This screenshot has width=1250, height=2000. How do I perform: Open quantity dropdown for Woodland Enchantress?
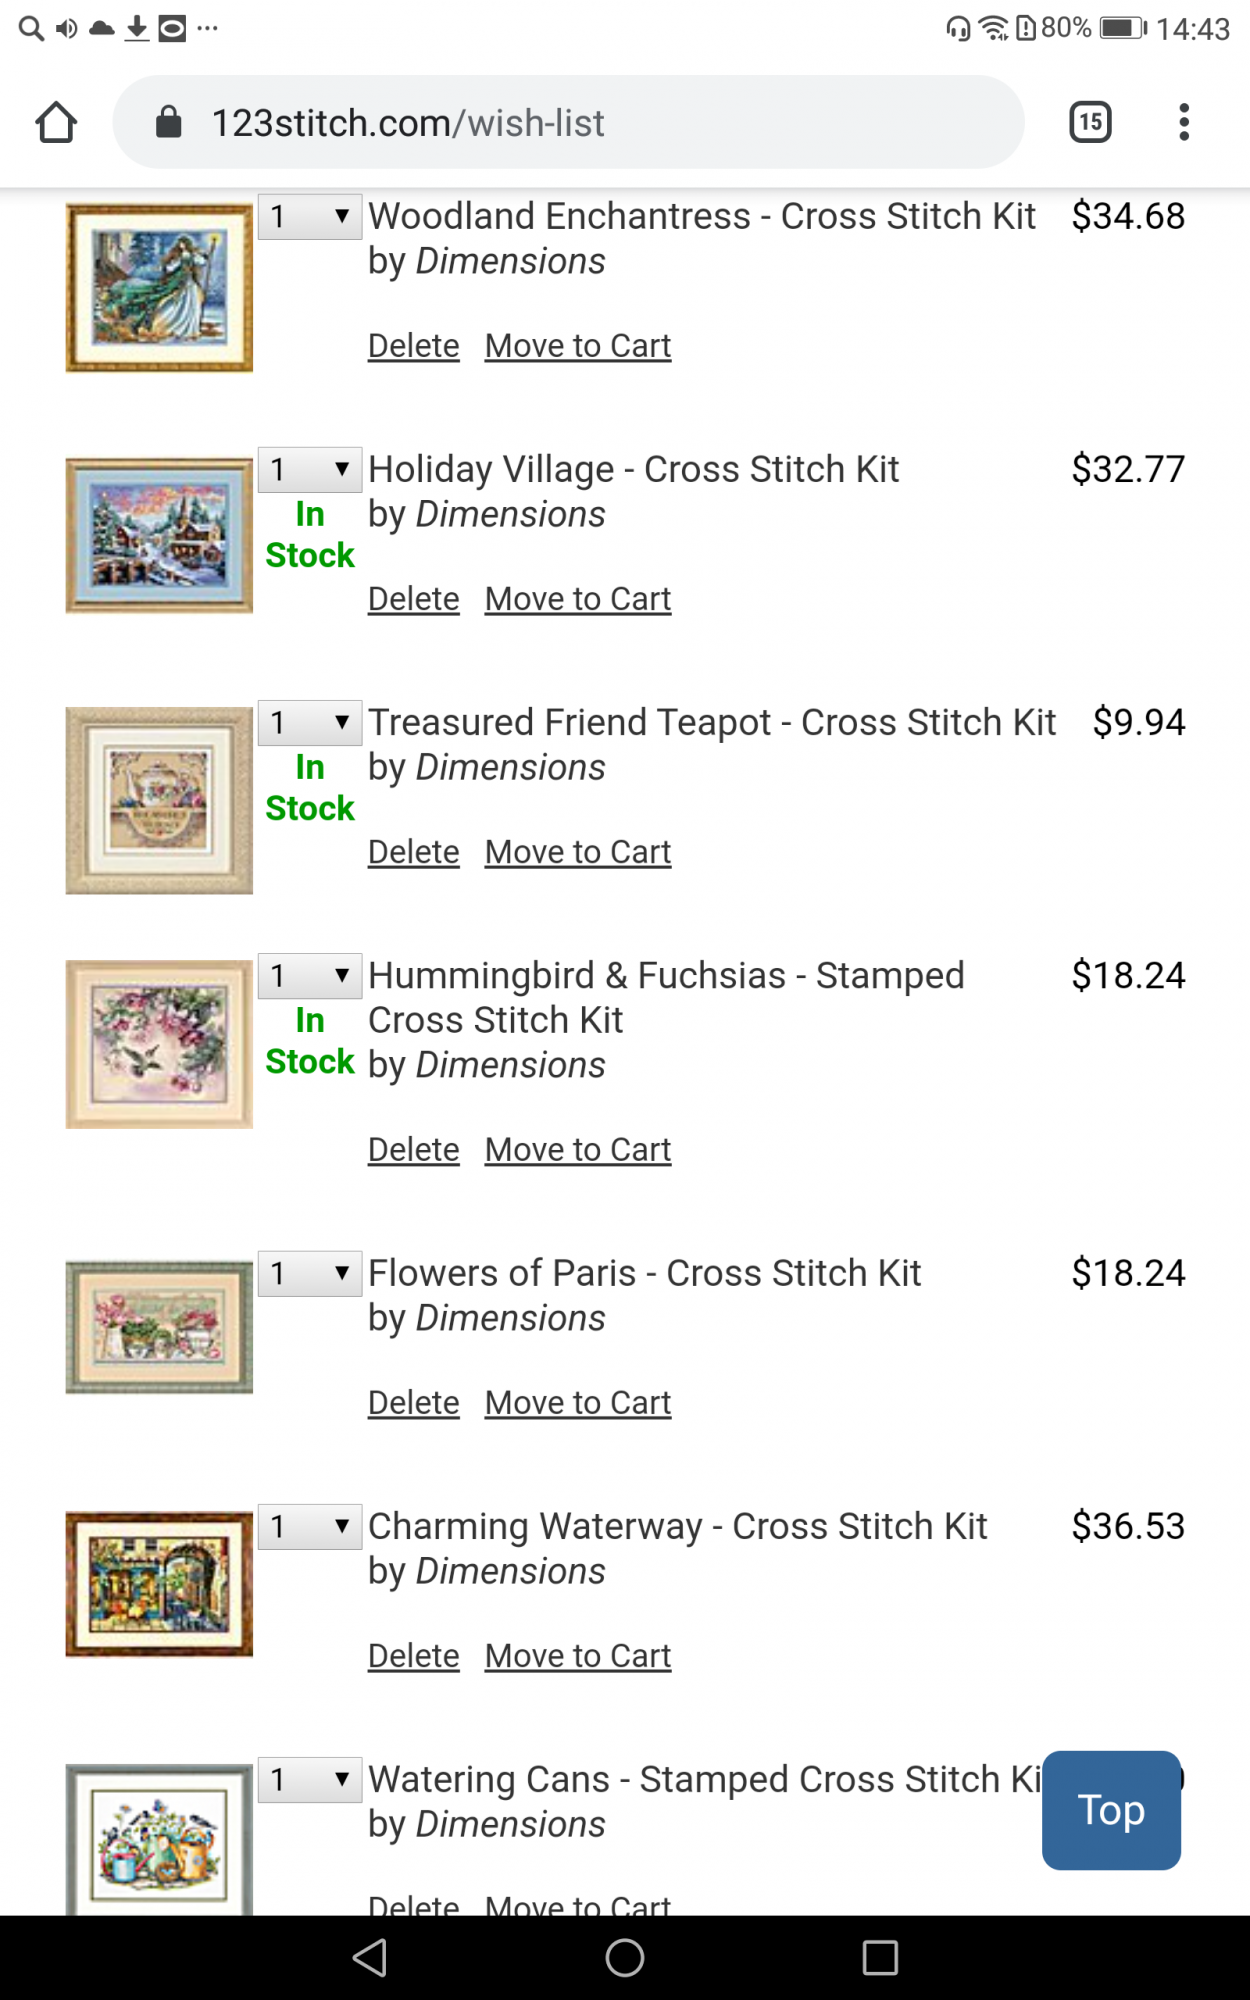(x=310, y=217)
